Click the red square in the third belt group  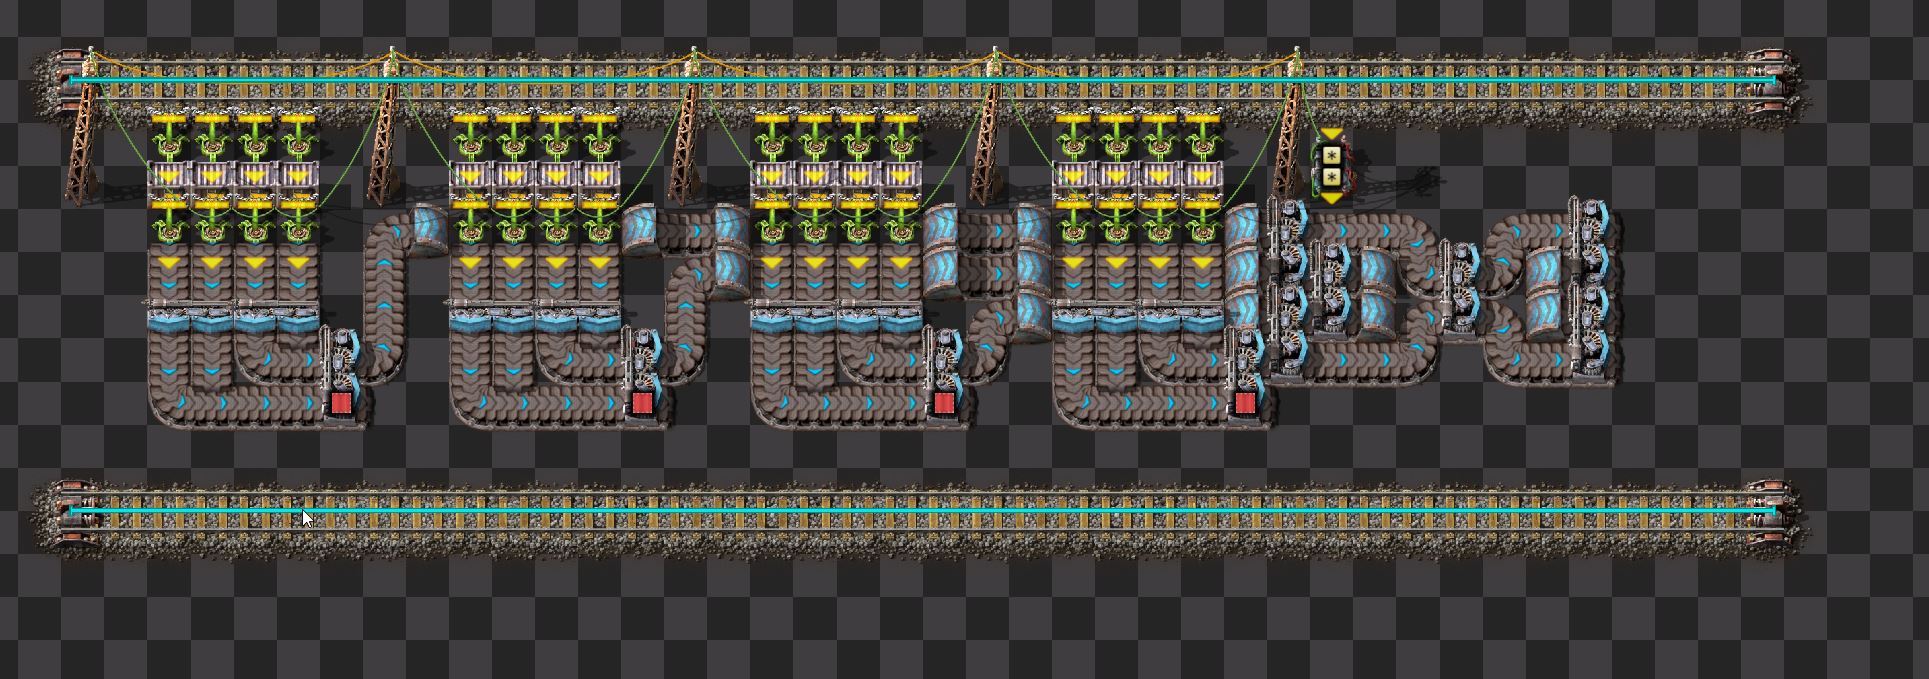pos(943,403)
